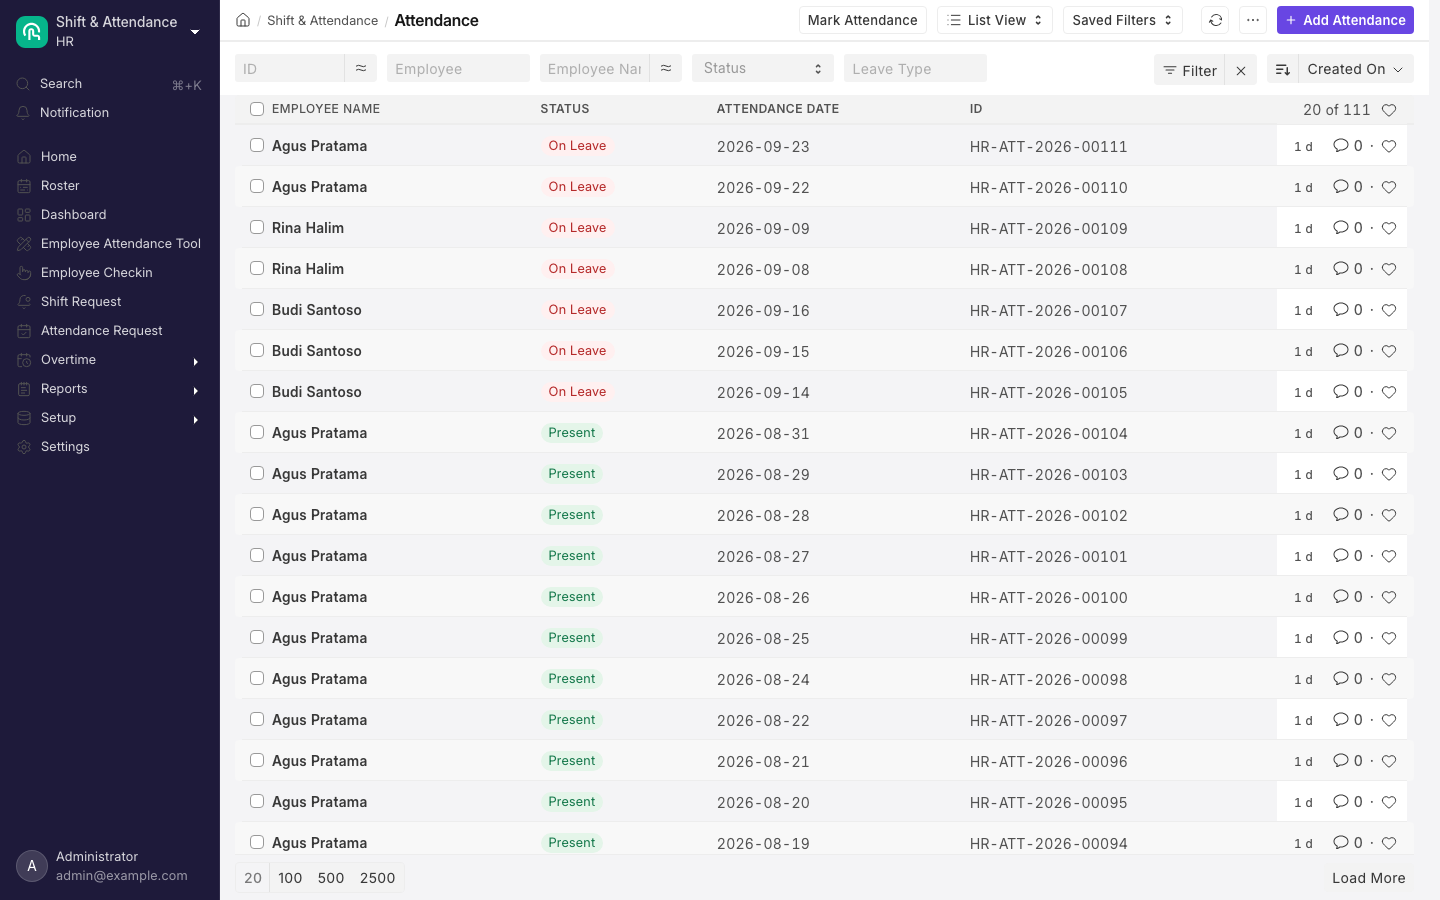Check the row for HR-ATT-2026-00111
Viewport: 1440px width, 900px height.
pos(257,145)
